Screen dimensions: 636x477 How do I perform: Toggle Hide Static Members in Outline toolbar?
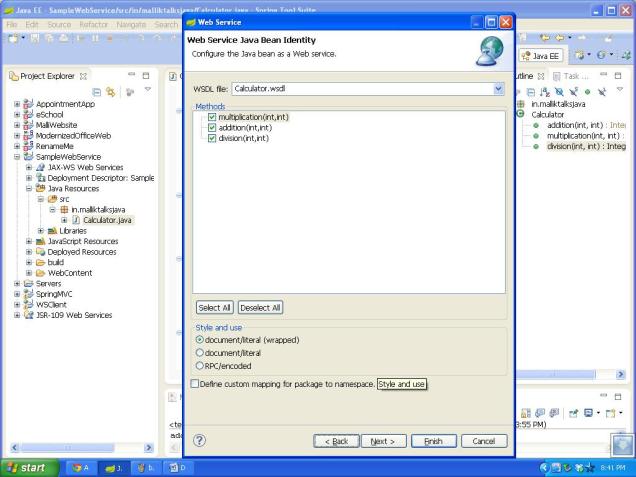click(574, 92)
